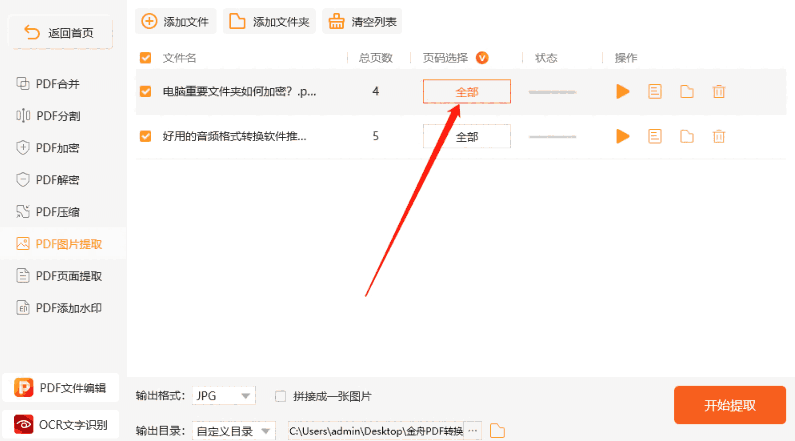Open PDF添加水印 in the sidebar
The width and height of the screenshot is (795, 441).
(59, 308)
